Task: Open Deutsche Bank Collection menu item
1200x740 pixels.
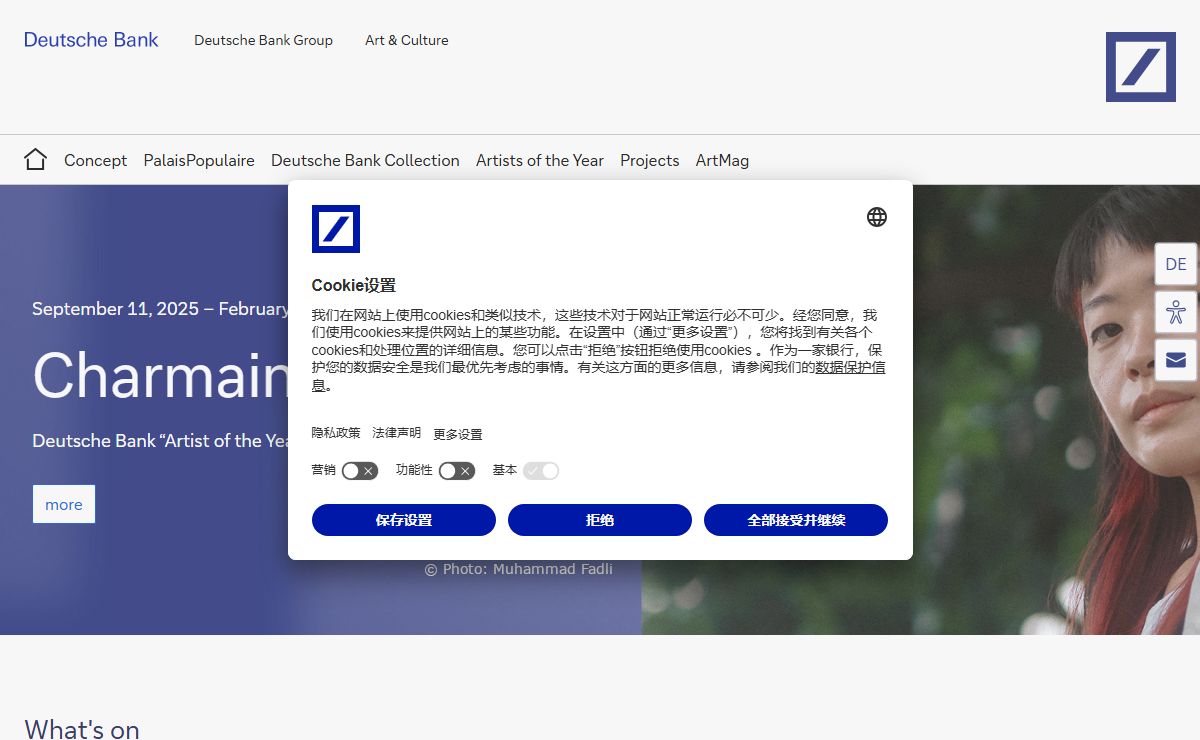Action: (x=365, y=160)
